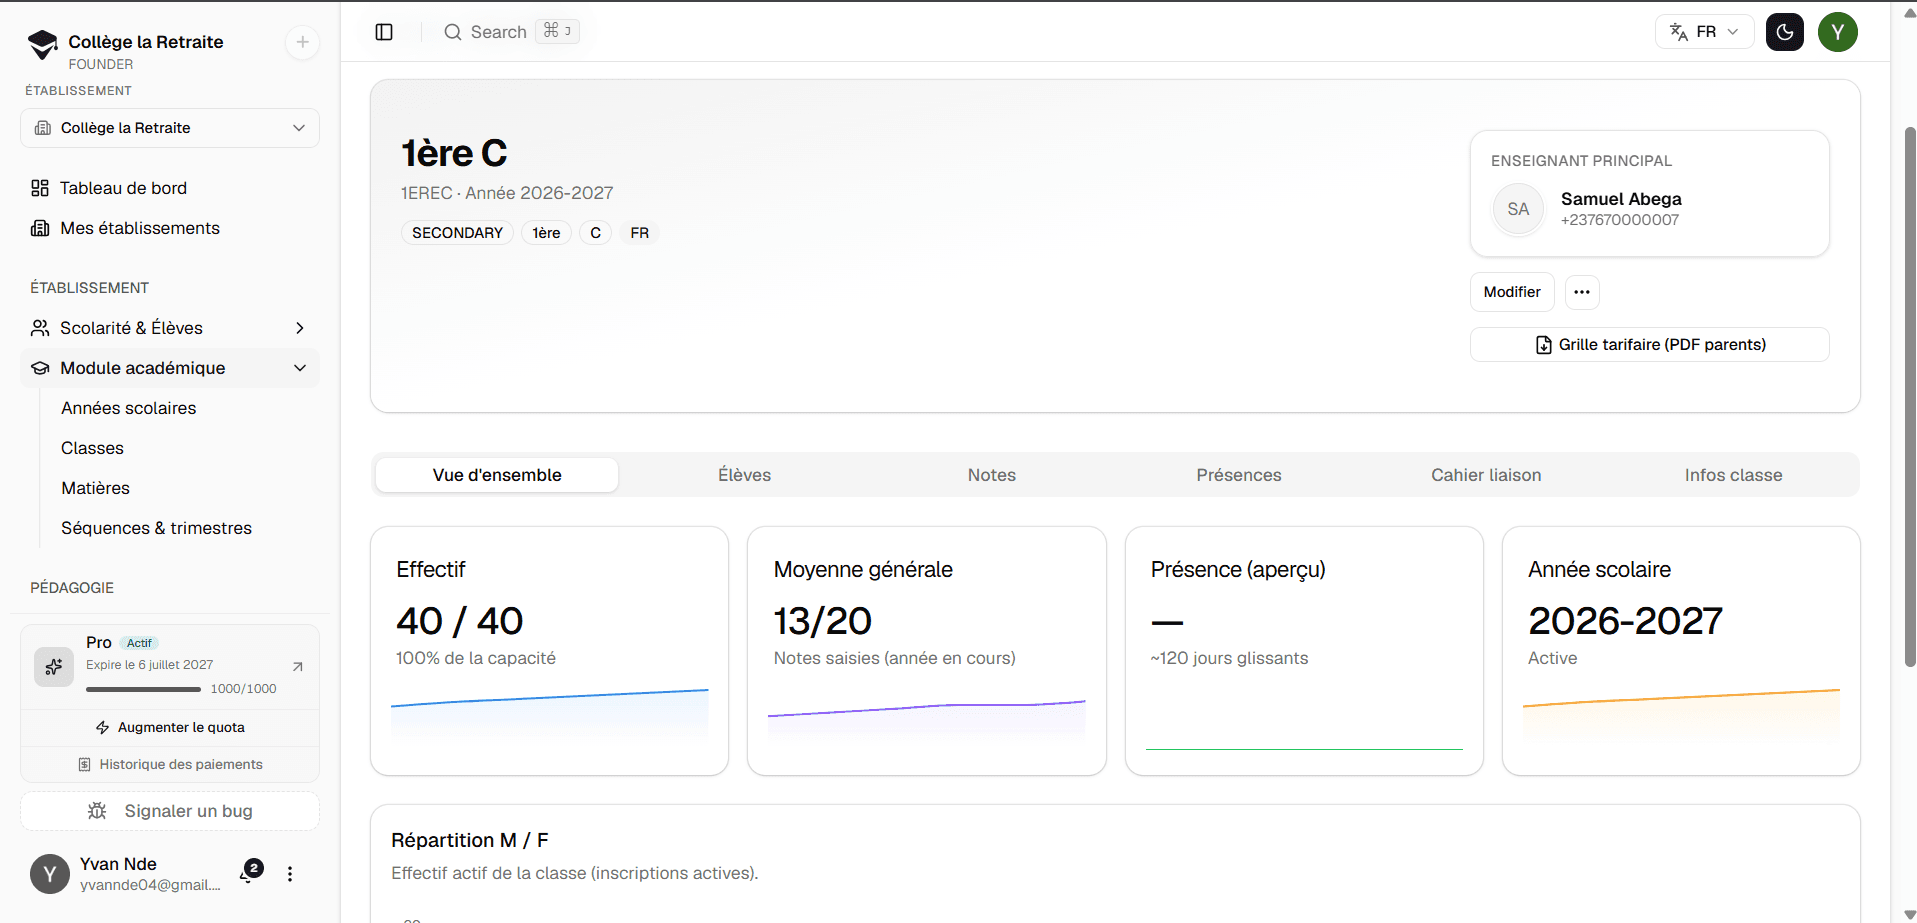The width and height of the screenshot is (1917, 923).
Task: Click the Pro quota progress bar
Action: click(143, 689)
